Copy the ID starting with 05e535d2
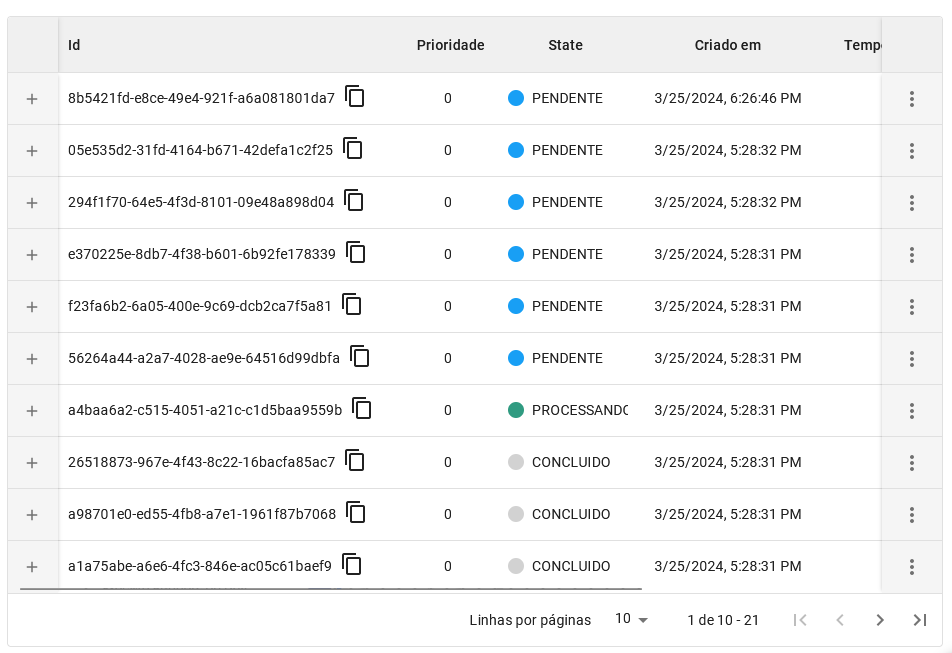The width and height of the screenshot is (952, 653). [x=353, y=149]
